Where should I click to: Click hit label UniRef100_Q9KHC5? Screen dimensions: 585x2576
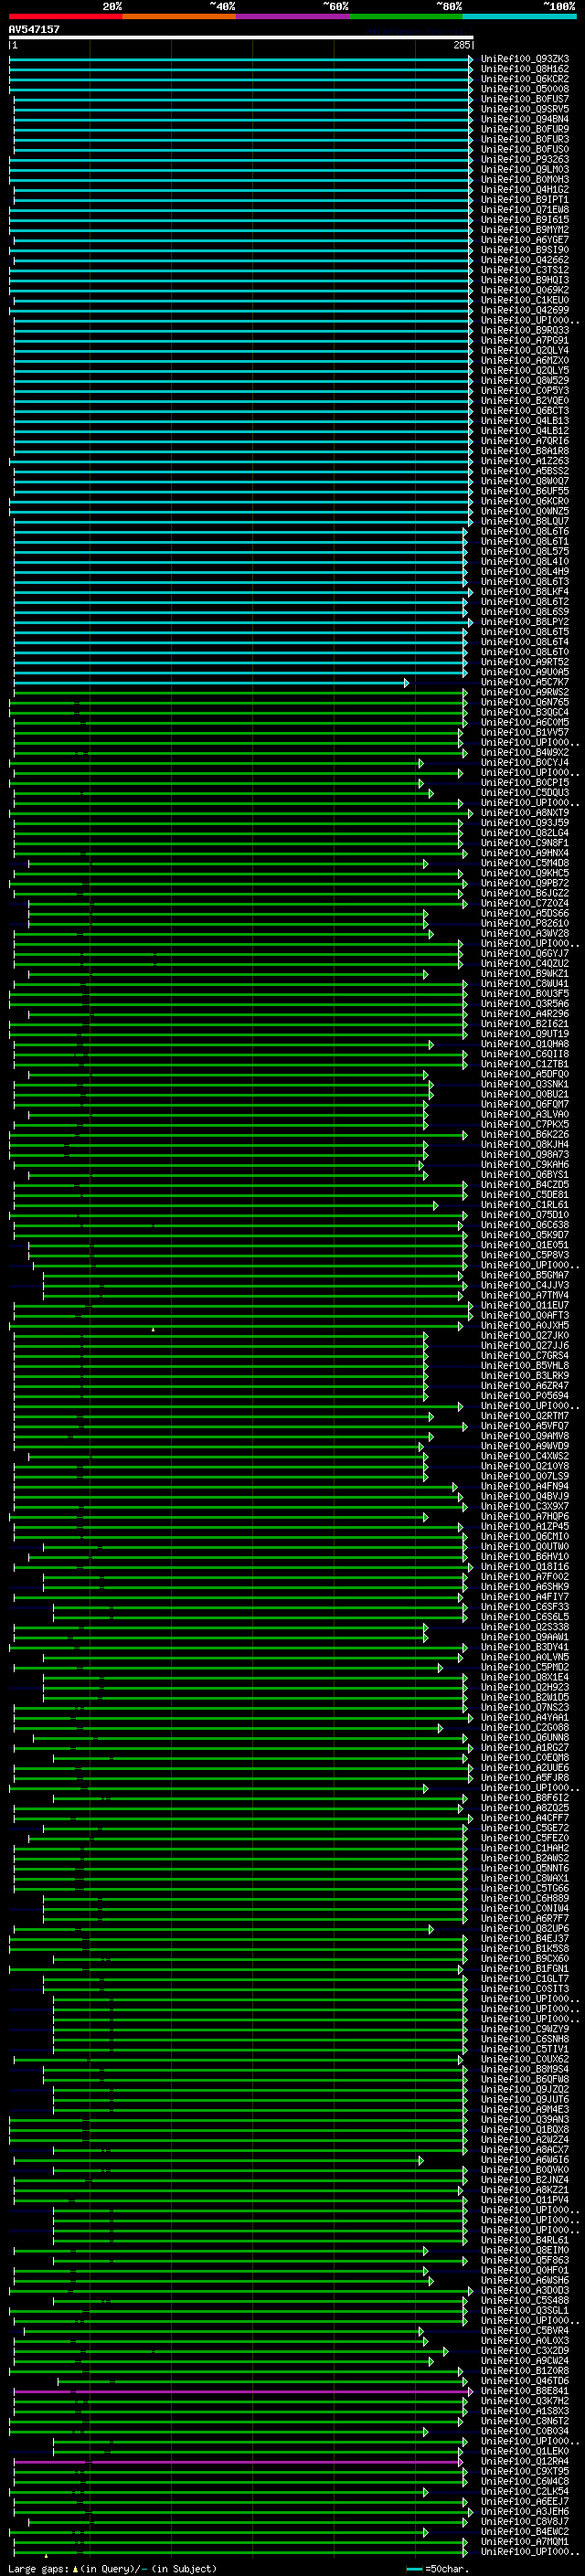coord(525,873)
